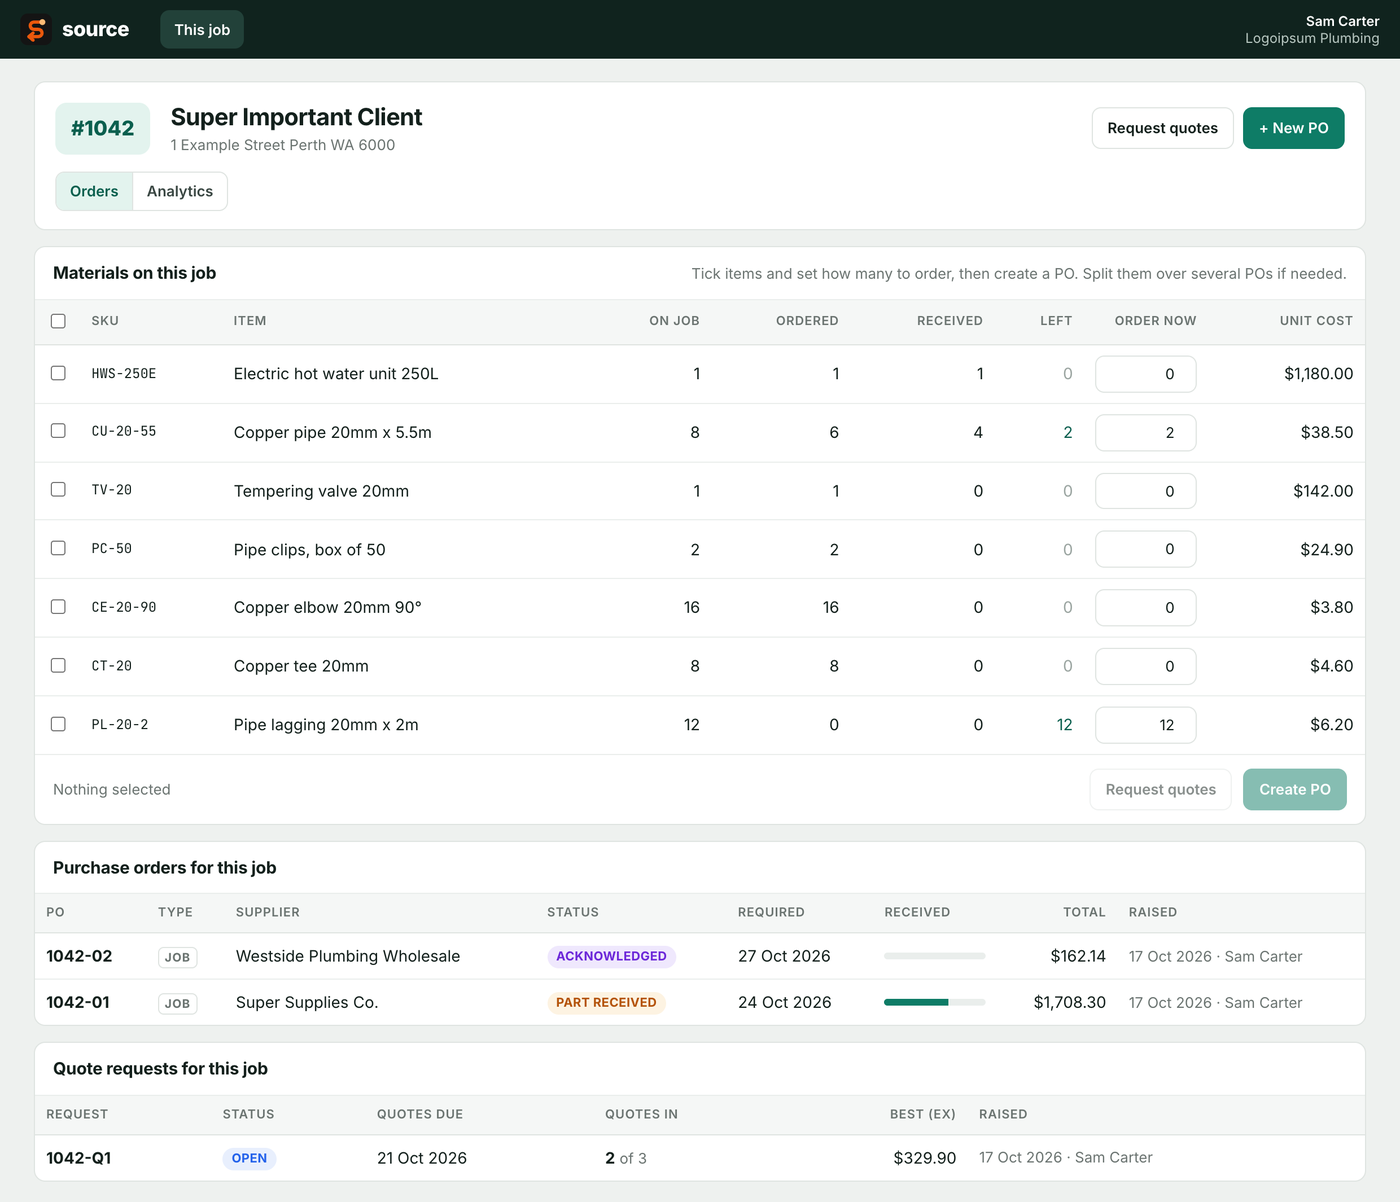
Task: Click the Order Now field for Copper elbow
Action: click(1145, 608)
